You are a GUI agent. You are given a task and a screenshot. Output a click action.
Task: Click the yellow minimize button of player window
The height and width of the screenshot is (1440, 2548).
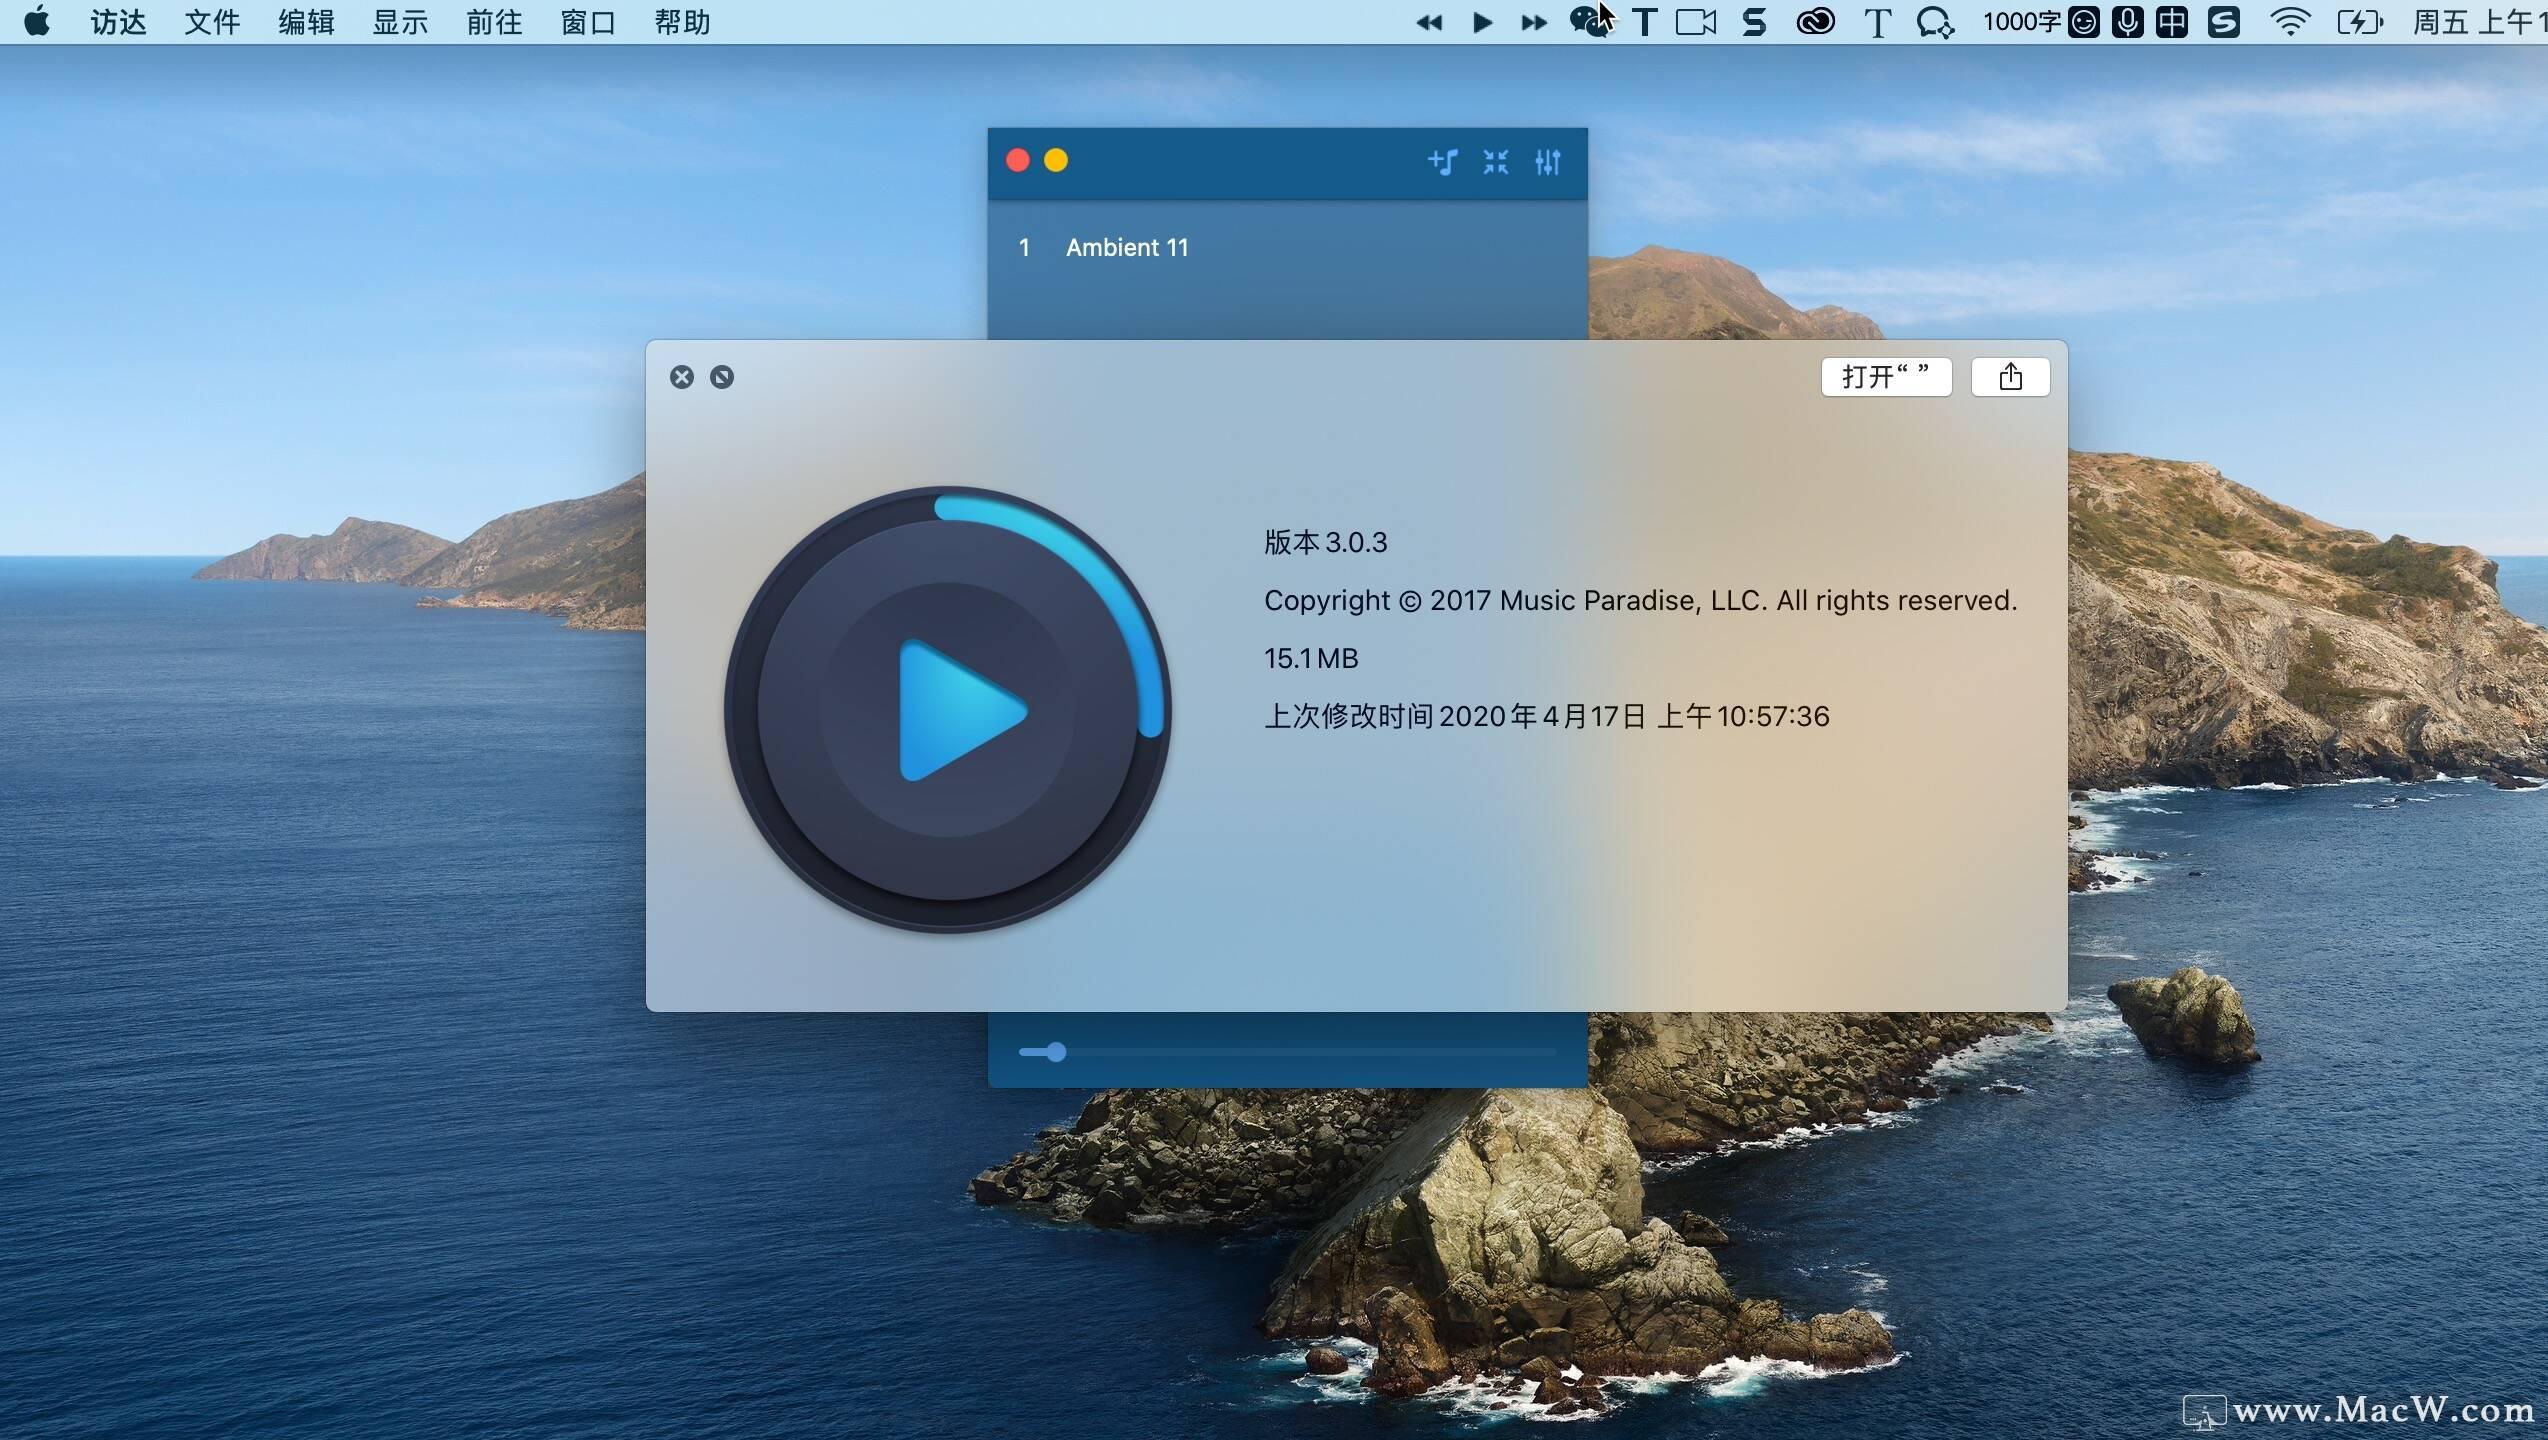coord(1056,160)
